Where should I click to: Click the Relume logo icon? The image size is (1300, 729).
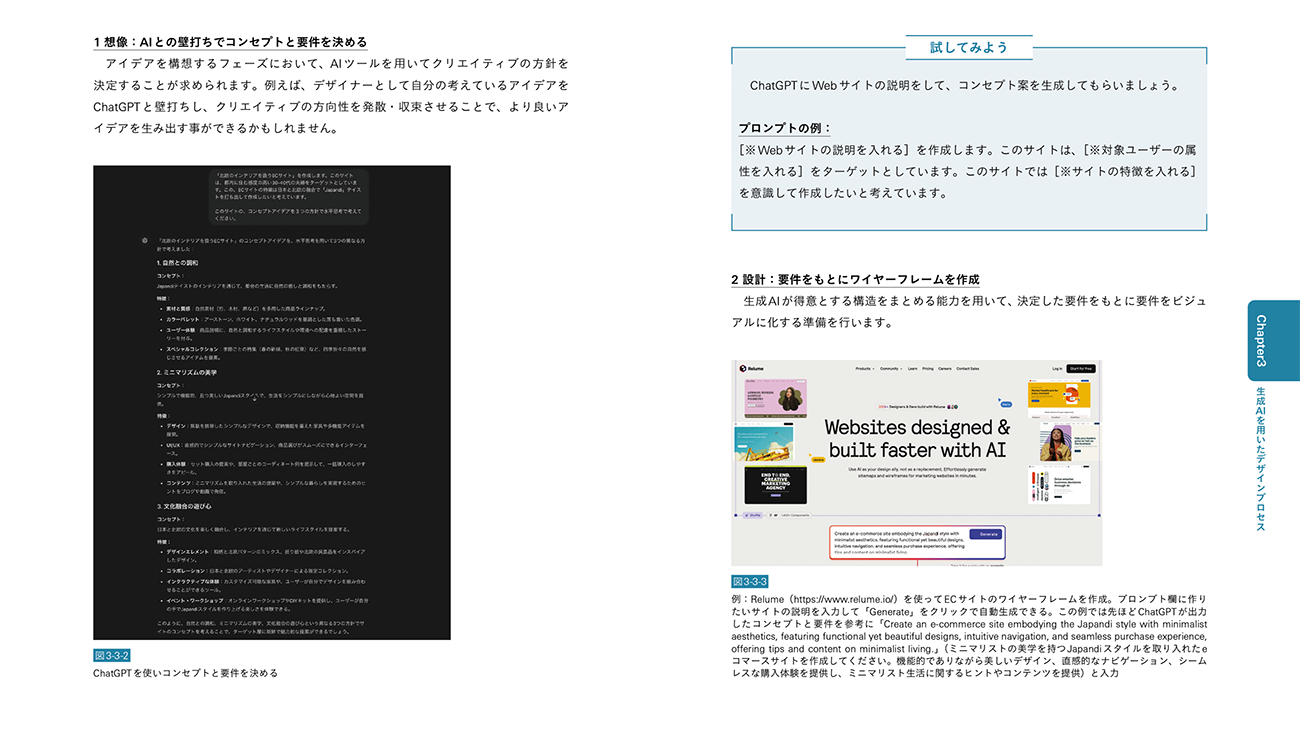click(743, 368)
